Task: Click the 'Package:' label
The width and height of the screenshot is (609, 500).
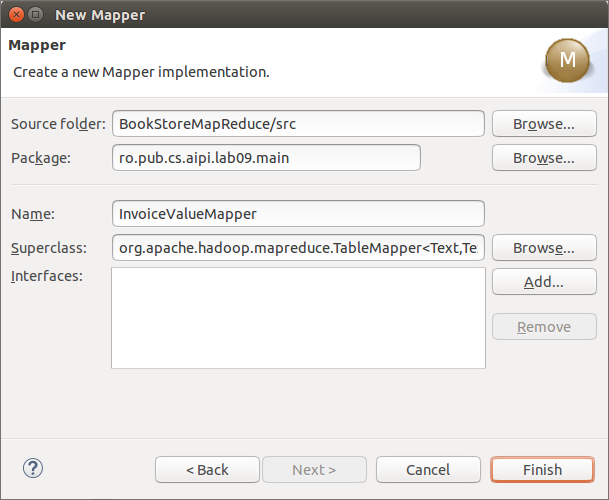Action: click(41, 158)
